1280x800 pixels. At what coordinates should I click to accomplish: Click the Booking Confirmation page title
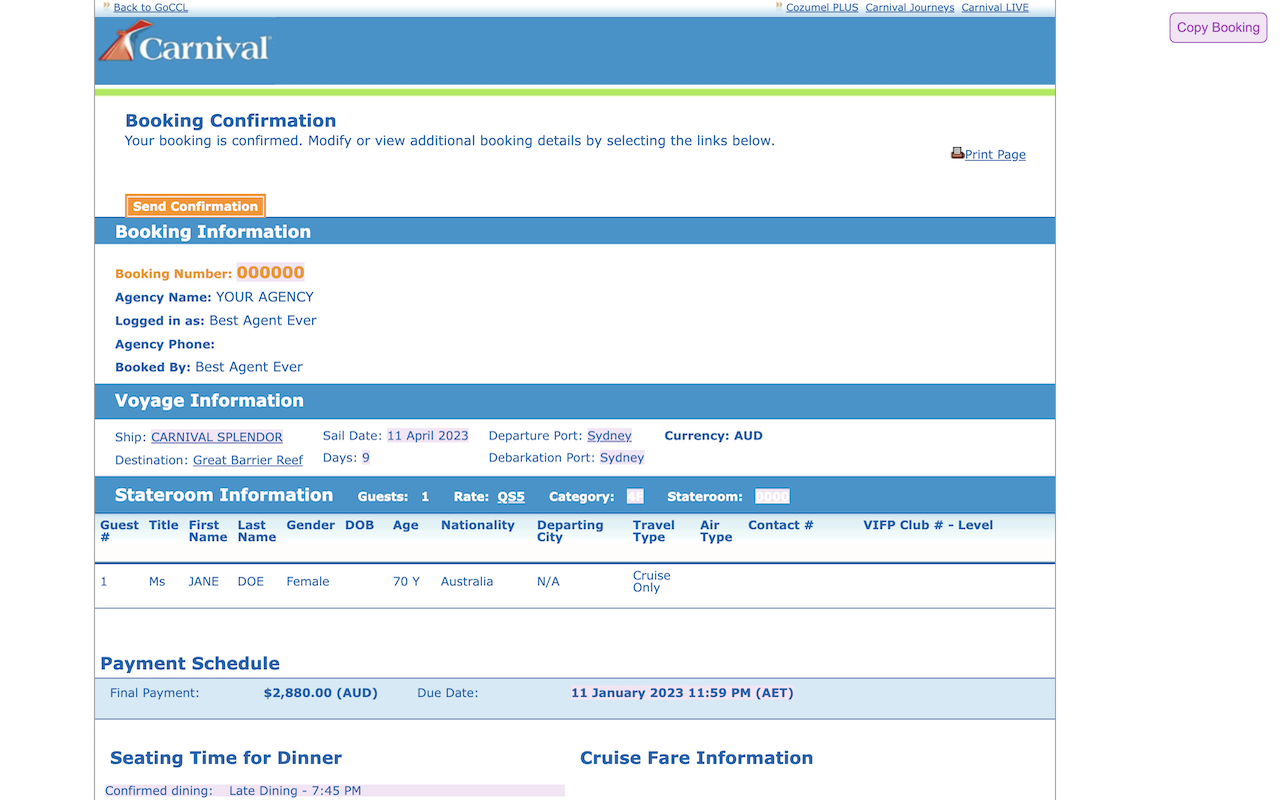pos(231,121)
